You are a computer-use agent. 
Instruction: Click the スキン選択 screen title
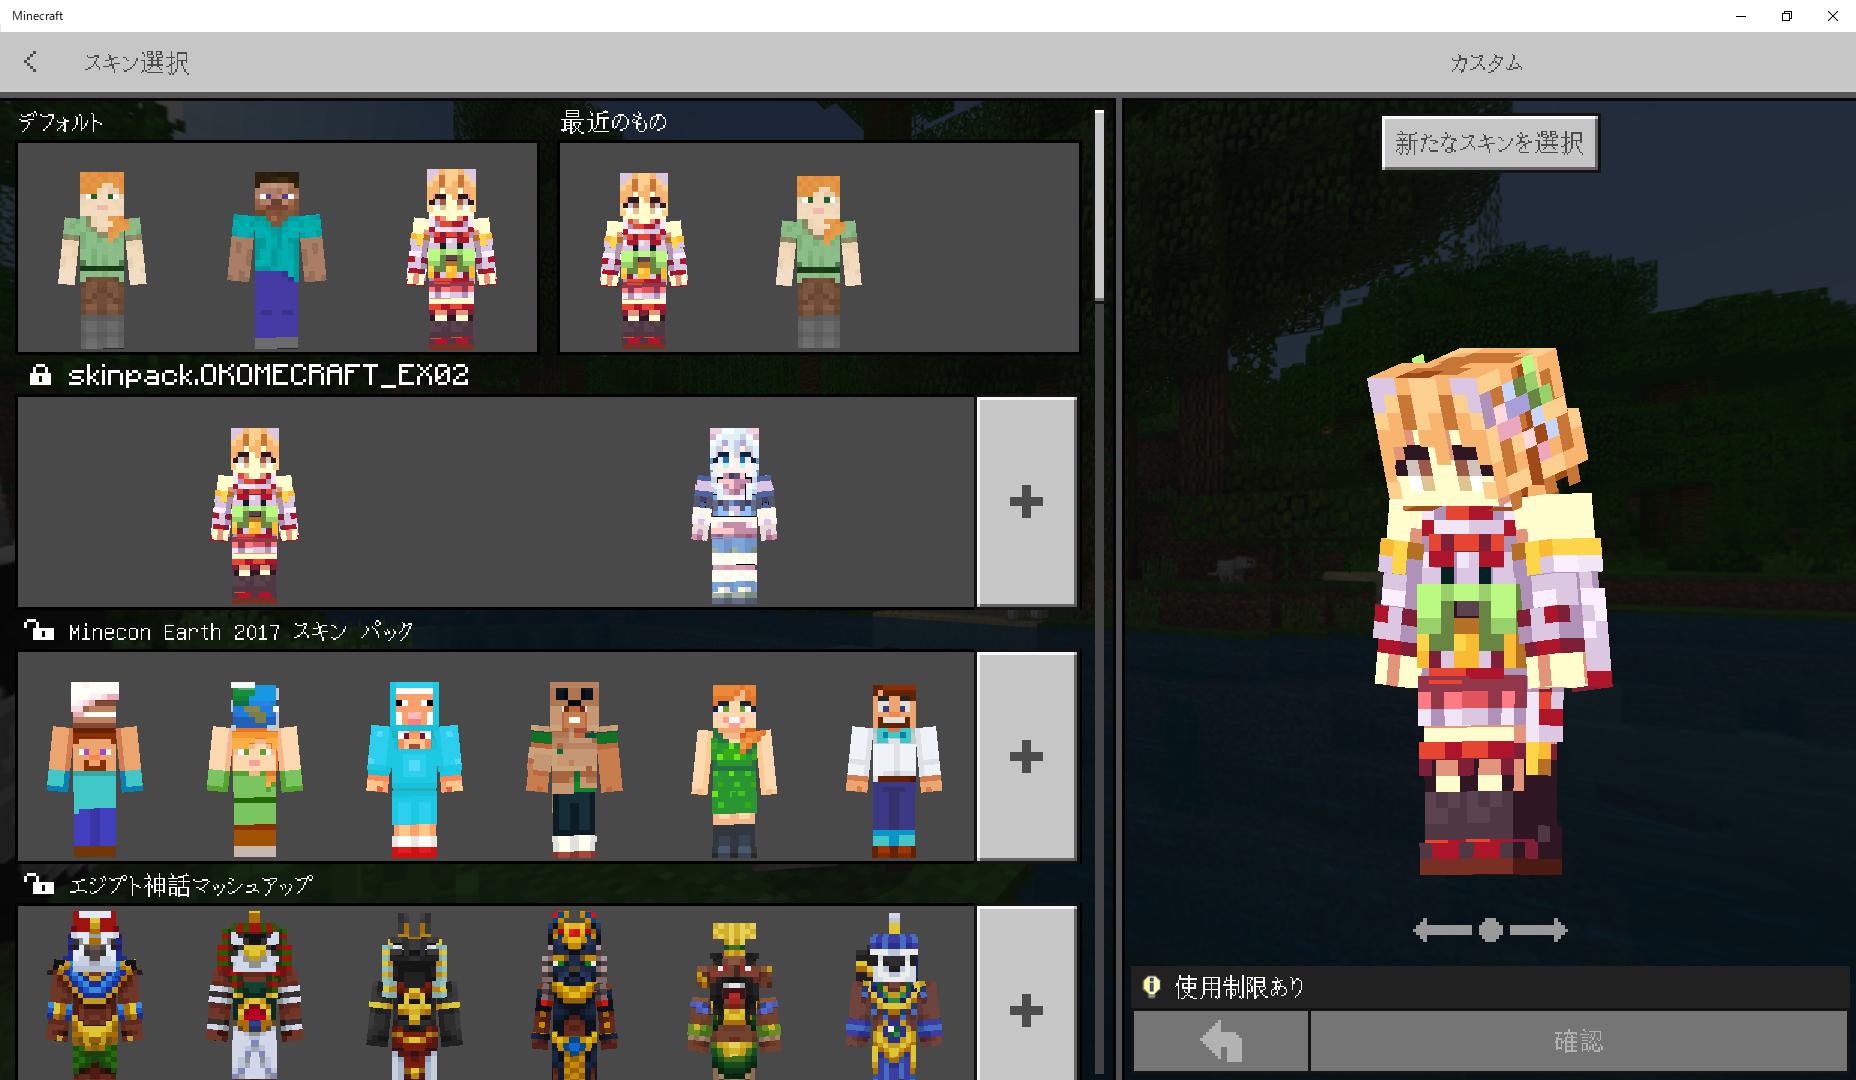(x=136, y=63)
